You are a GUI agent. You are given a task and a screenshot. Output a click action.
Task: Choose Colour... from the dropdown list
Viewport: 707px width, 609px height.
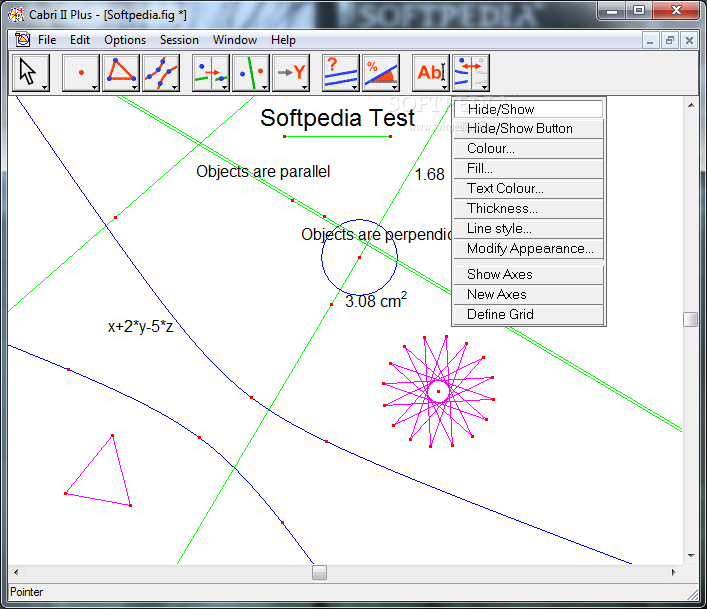528,148
